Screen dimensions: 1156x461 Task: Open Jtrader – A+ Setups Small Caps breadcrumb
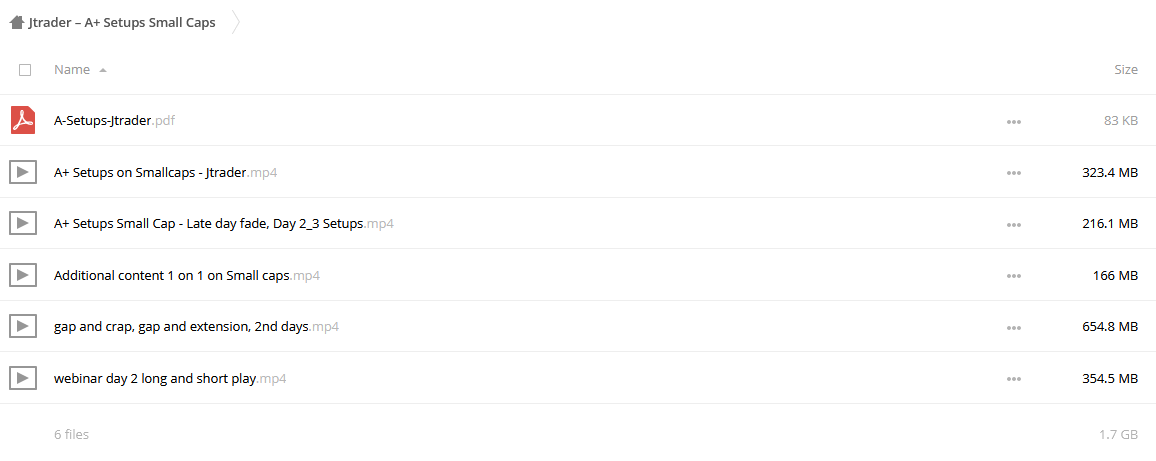(122, 23)
